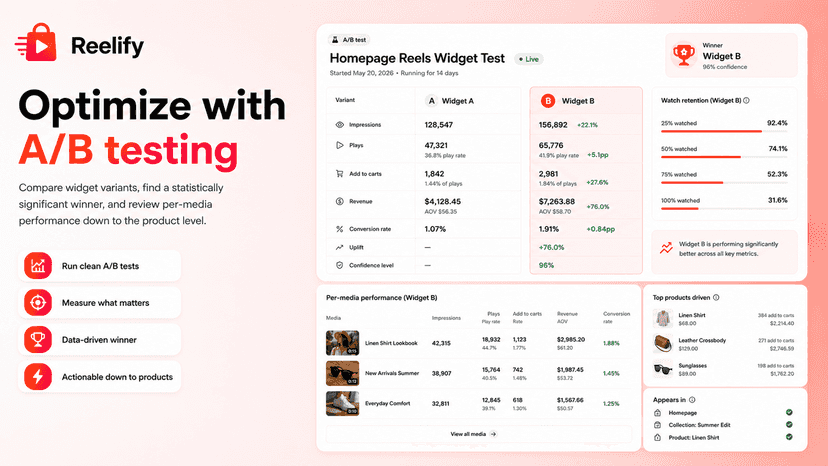Click the Homepage Reels Widget Test title
828x466 pixels.
coord(417,58)
